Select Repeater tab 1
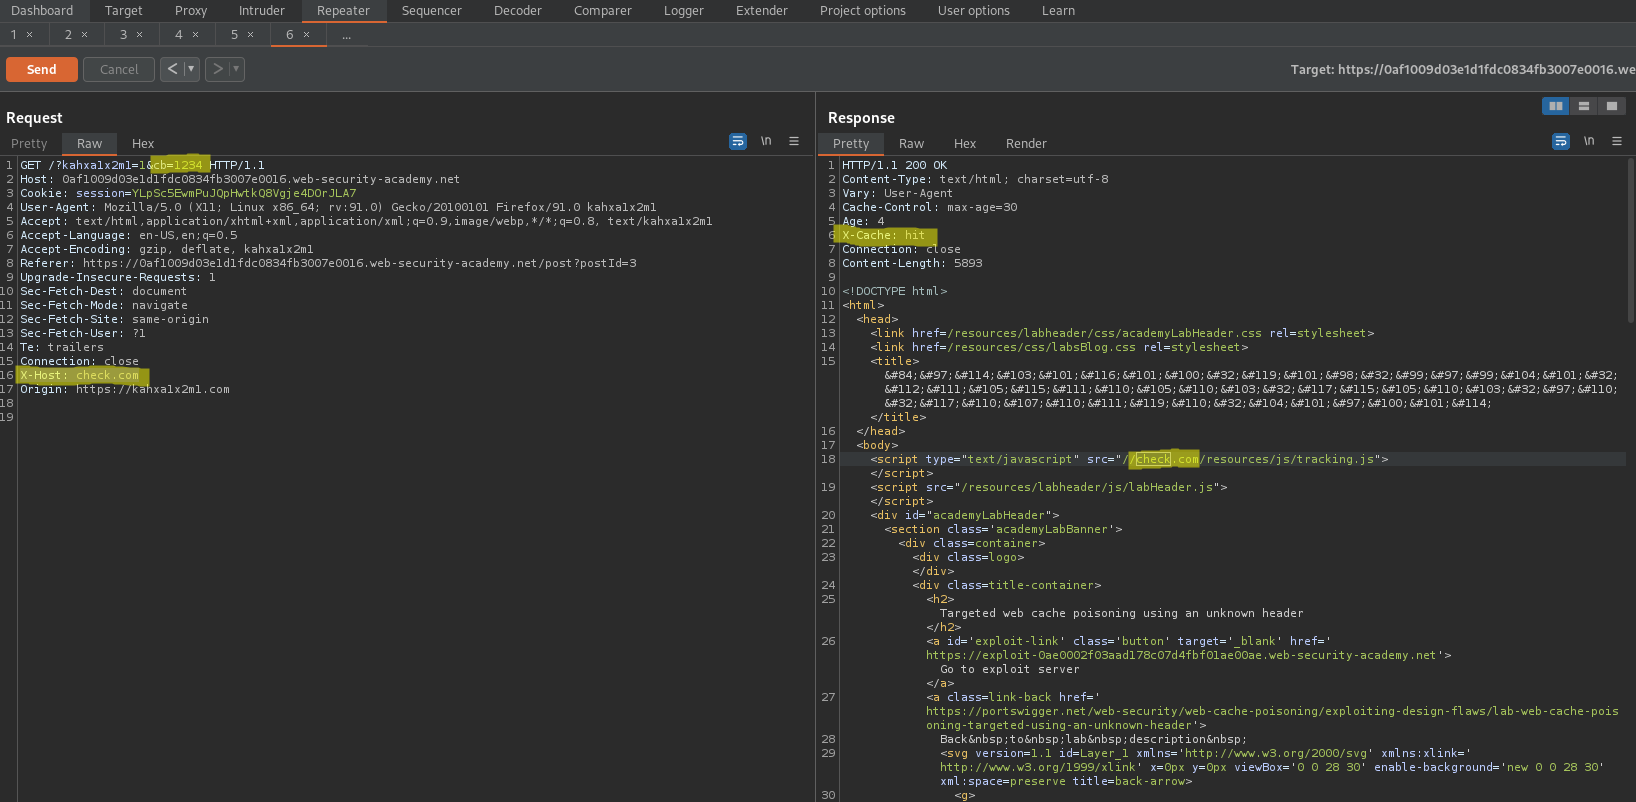The height and width of the screenshot is (802, 1636). [14, 35]
